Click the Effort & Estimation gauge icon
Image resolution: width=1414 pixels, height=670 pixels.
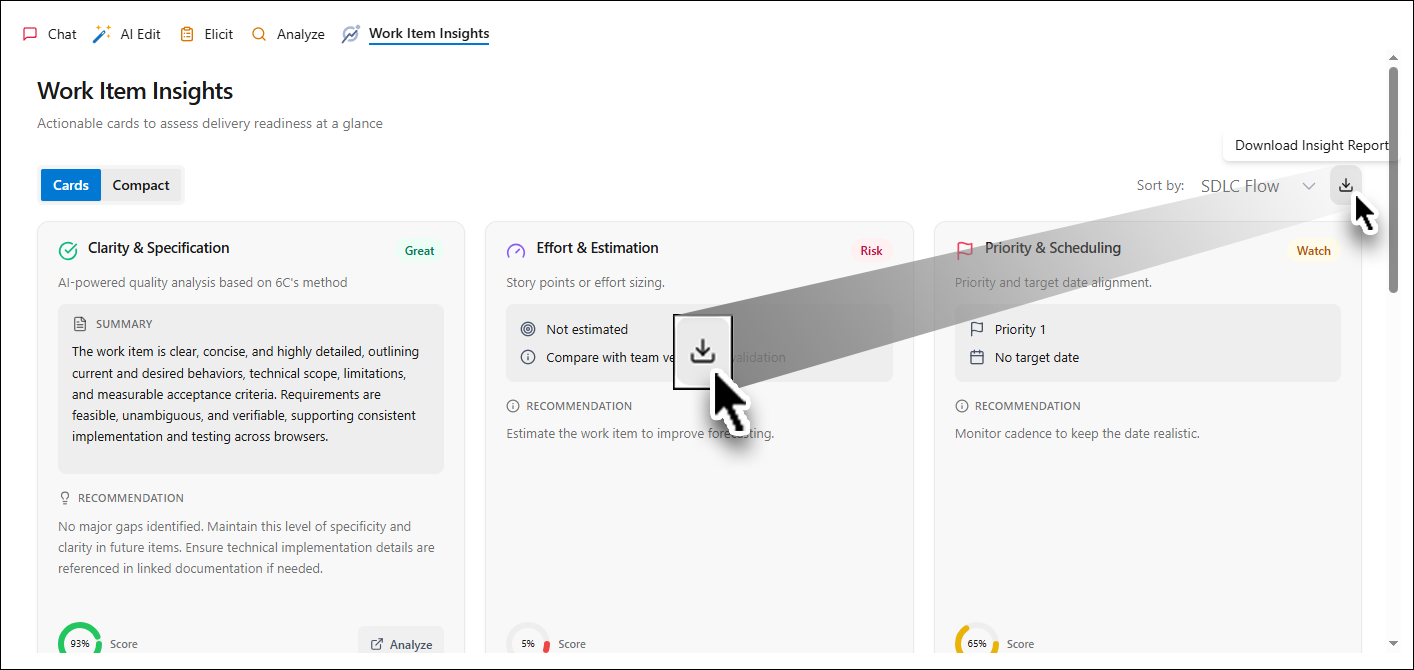516,250
